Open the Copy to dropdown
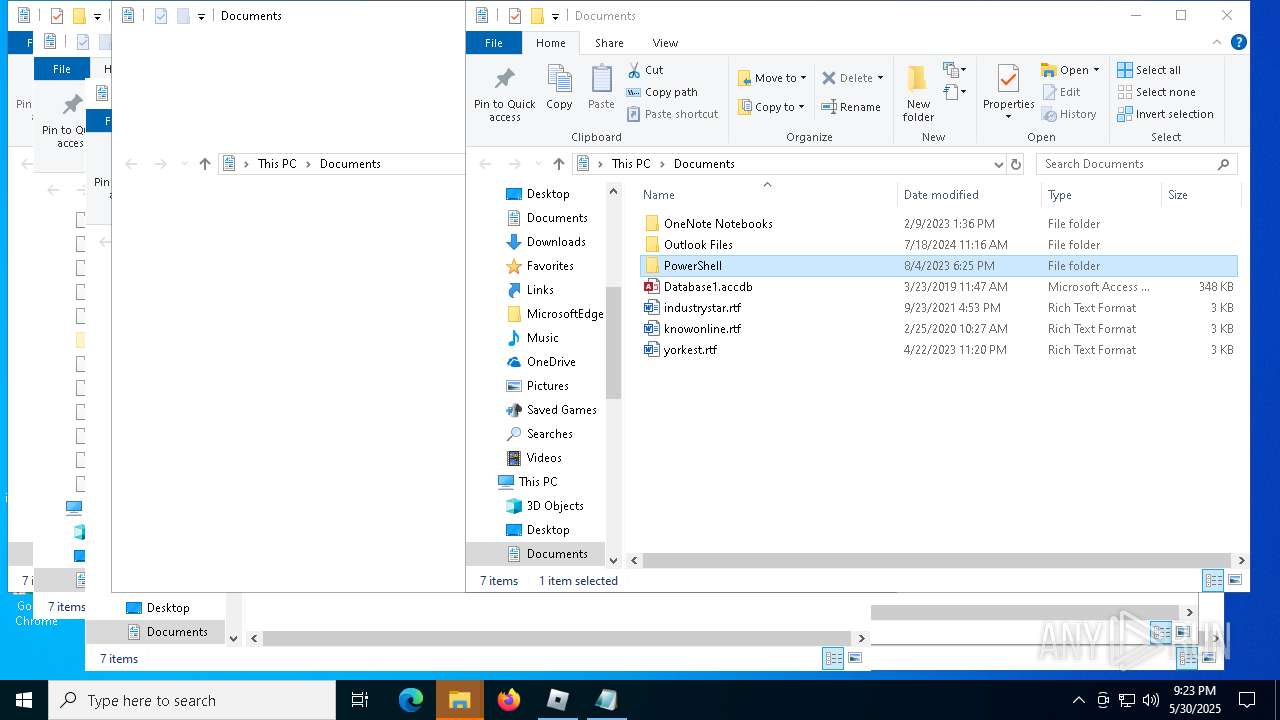The image size is (1280, 720). tap(771, 107)
